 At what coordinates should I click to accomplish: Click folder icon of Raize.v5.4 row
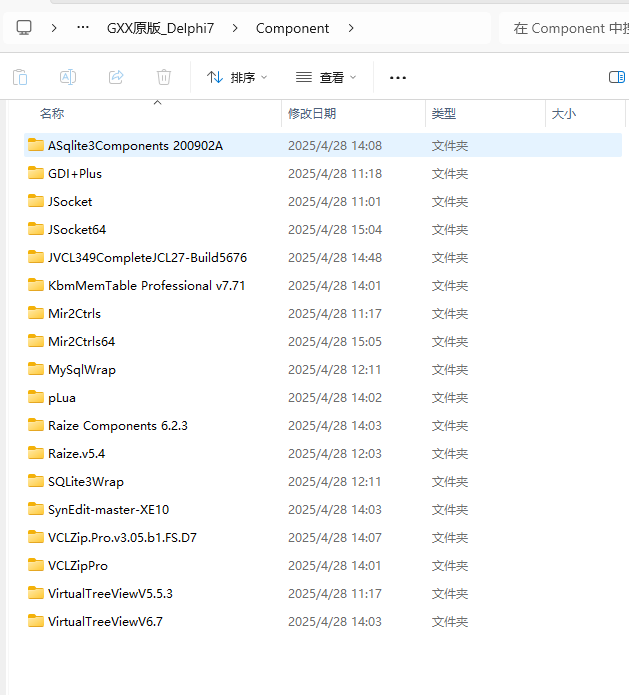[36, 453]
